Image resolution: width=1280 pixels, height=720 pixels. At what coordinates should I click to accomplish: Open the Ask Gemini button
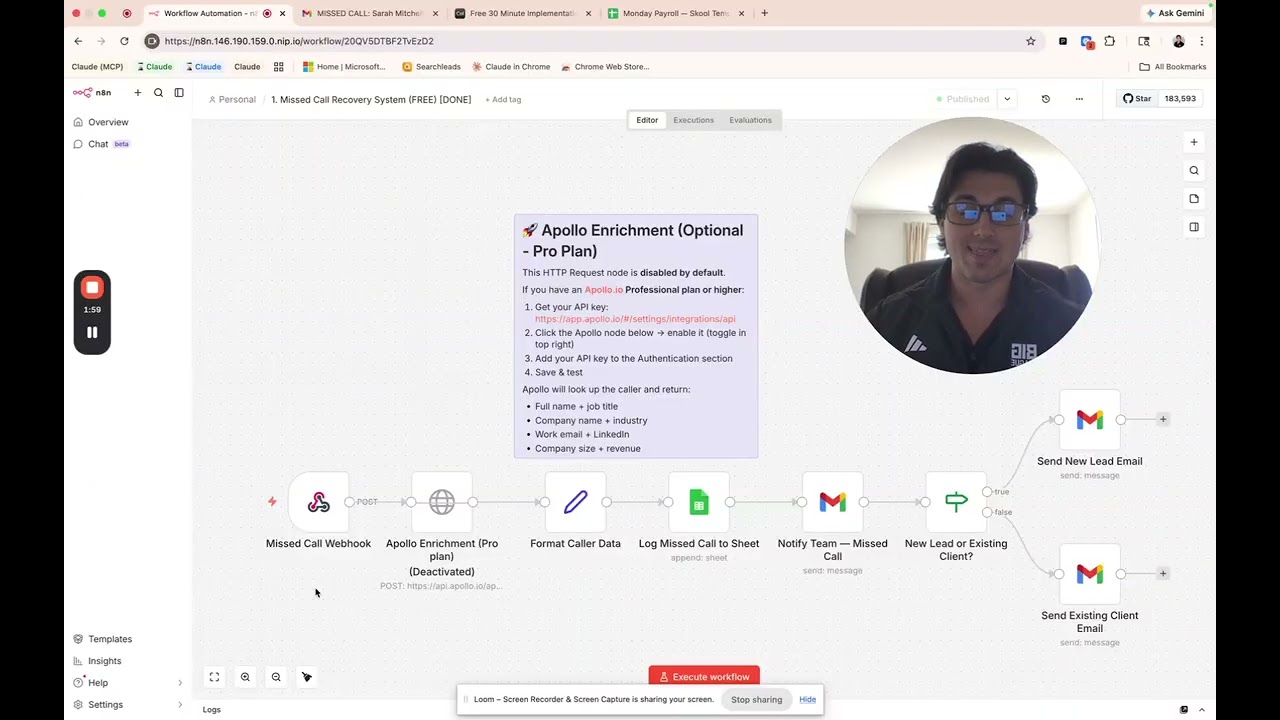tap(1175, 13)
